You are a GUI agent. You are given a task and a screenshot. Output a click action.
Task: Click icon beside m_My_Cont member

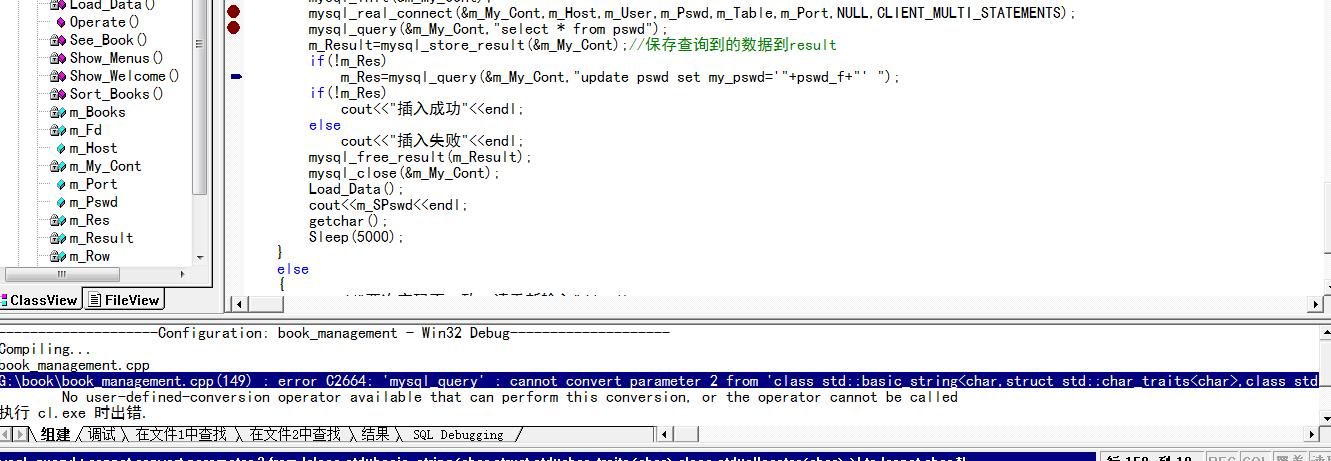click(x=58, y=166)
